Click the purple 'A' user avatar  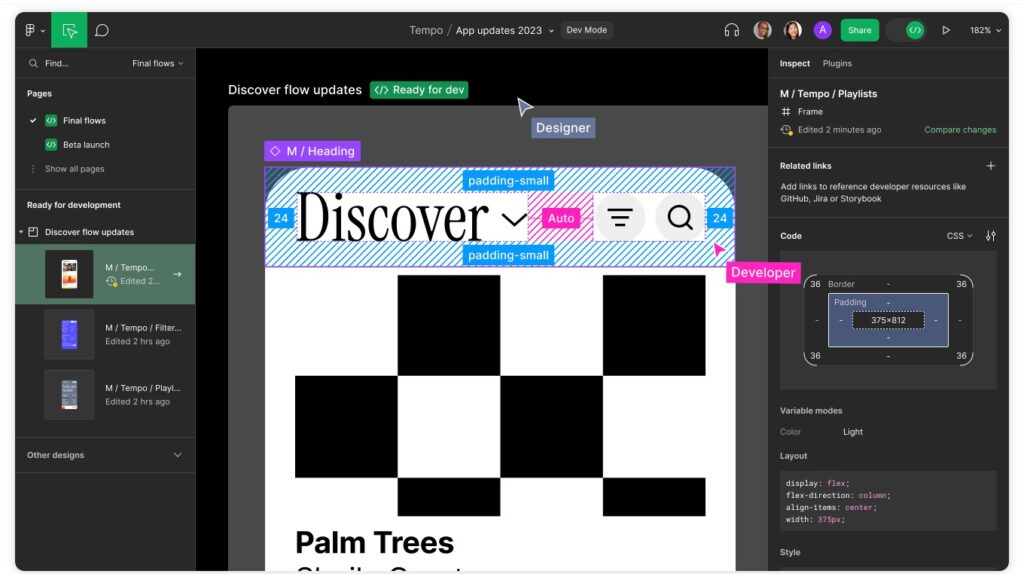point(822,30)
